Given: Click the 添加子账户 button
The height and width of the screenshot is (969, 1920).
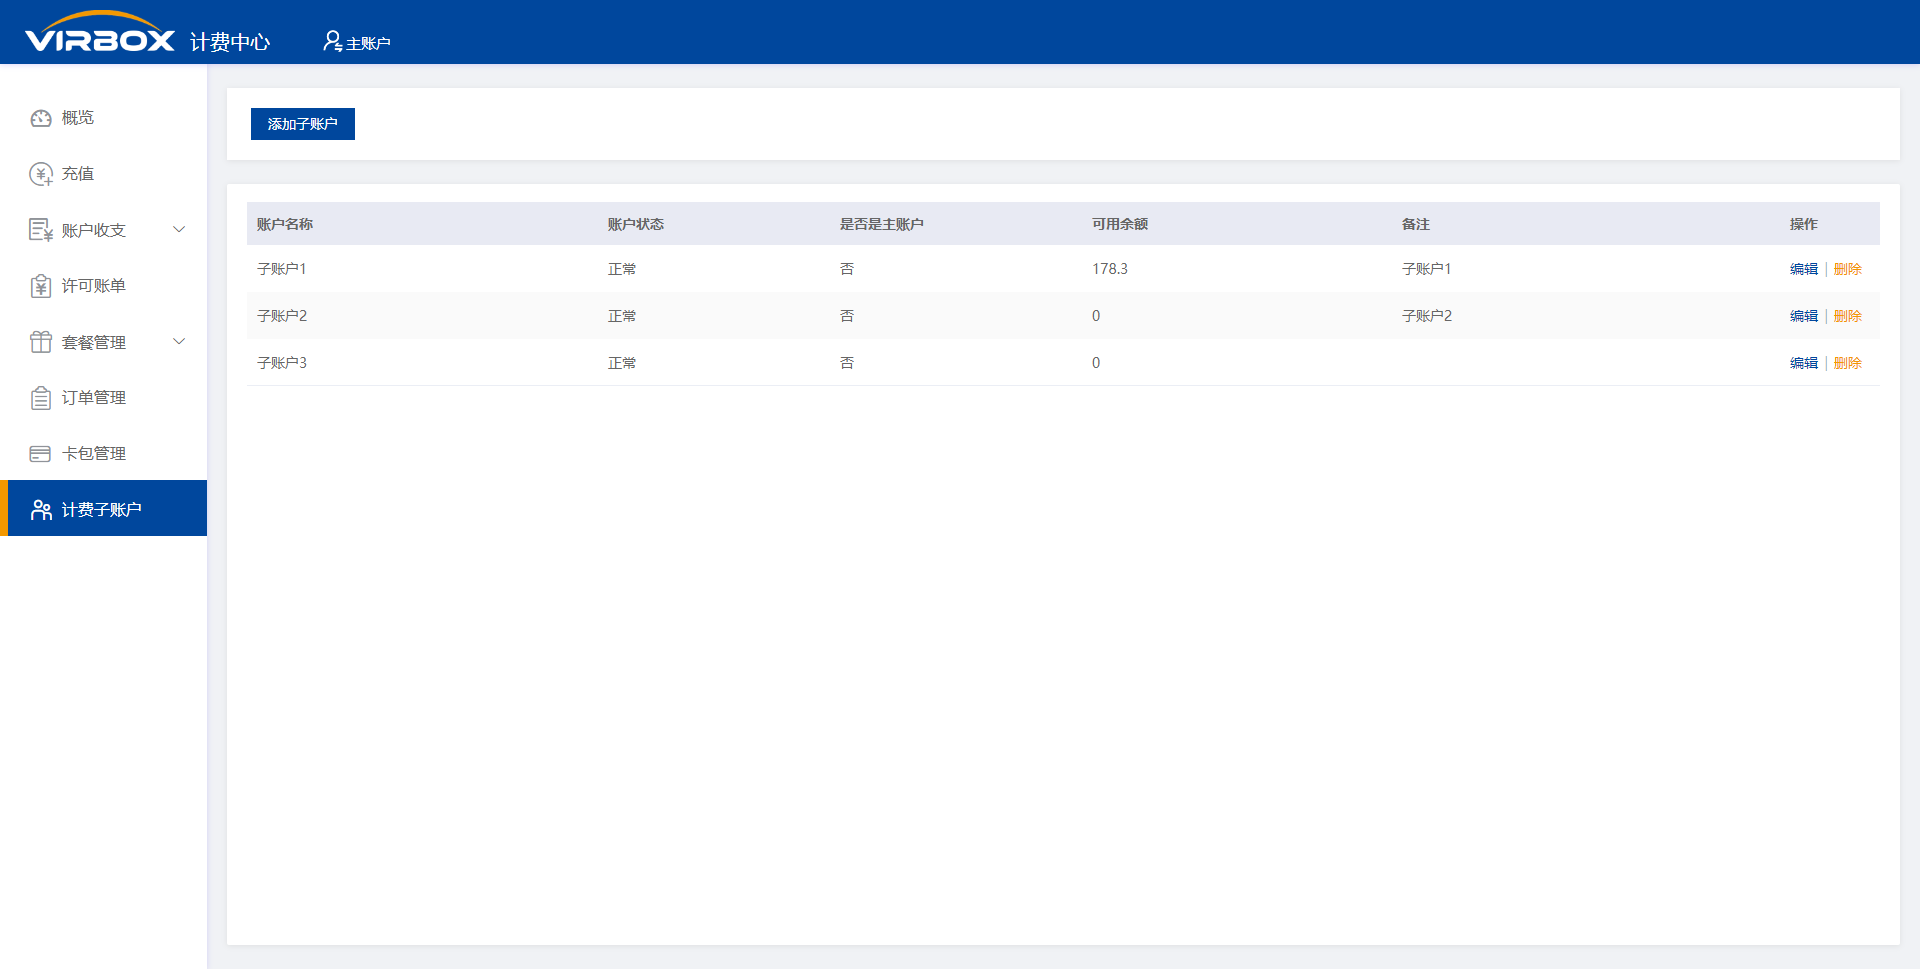Looking at the screenshot, I should tap(303, 124).
